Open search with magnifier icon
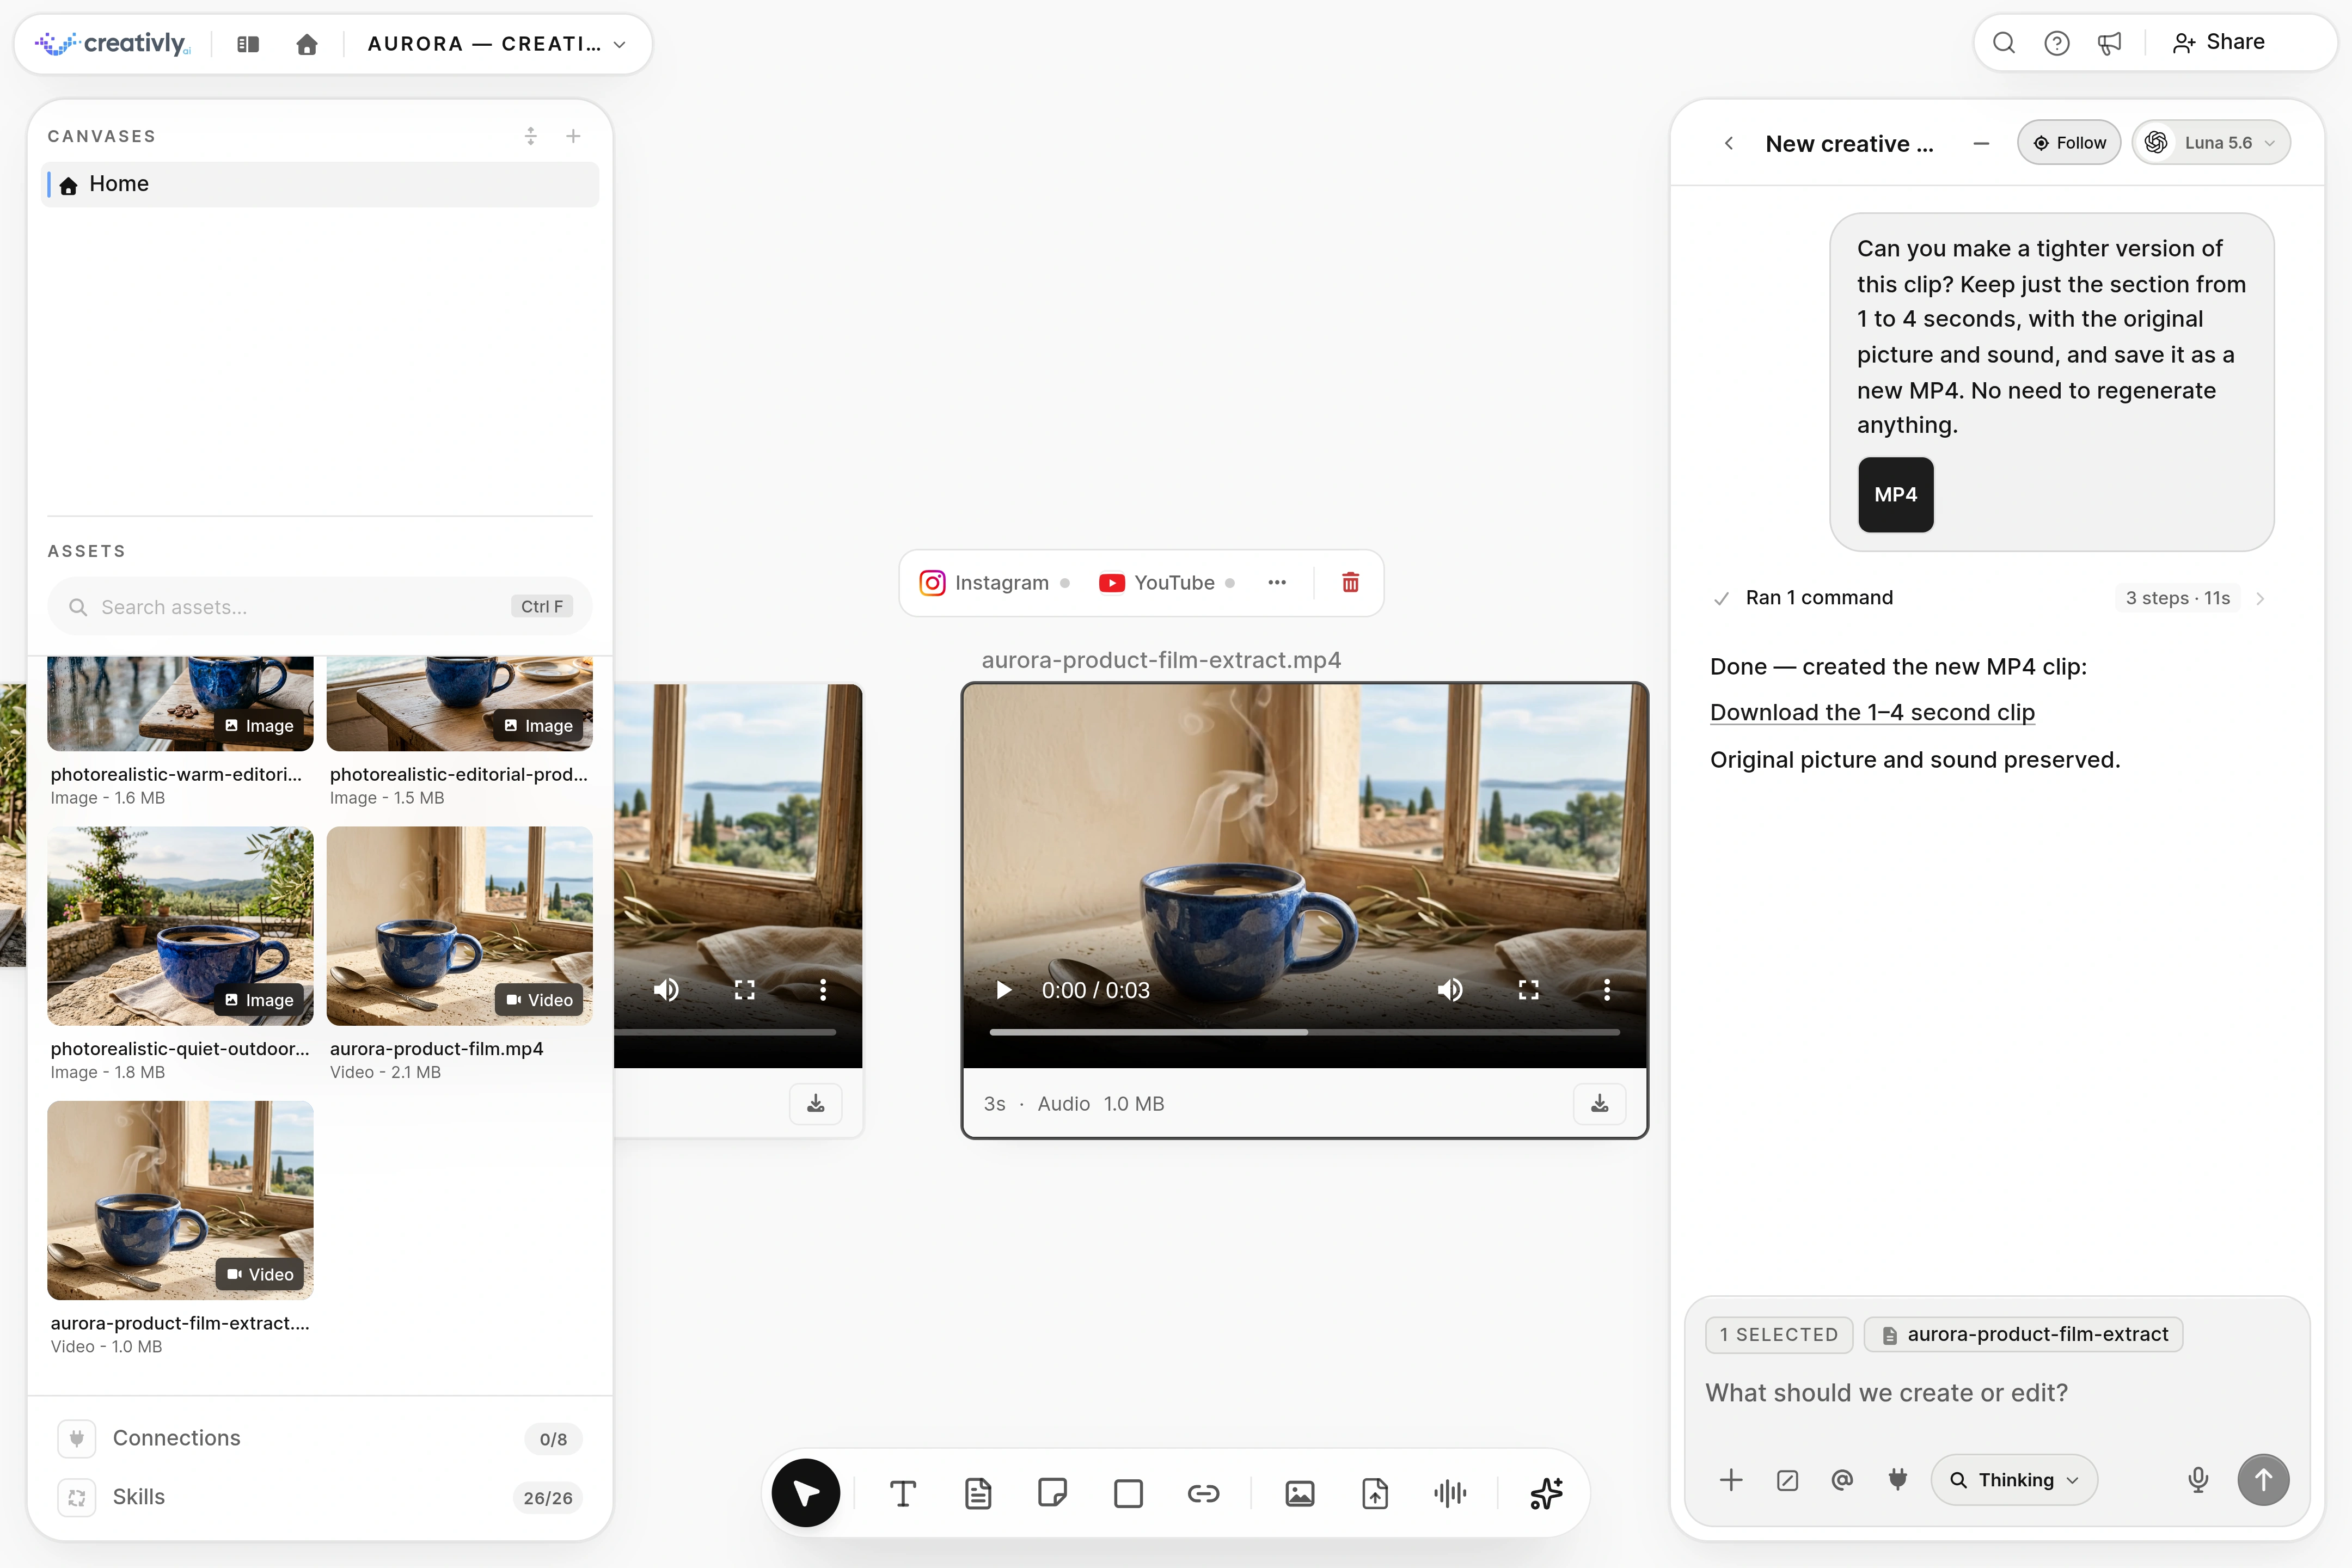 click(2003, 43)
